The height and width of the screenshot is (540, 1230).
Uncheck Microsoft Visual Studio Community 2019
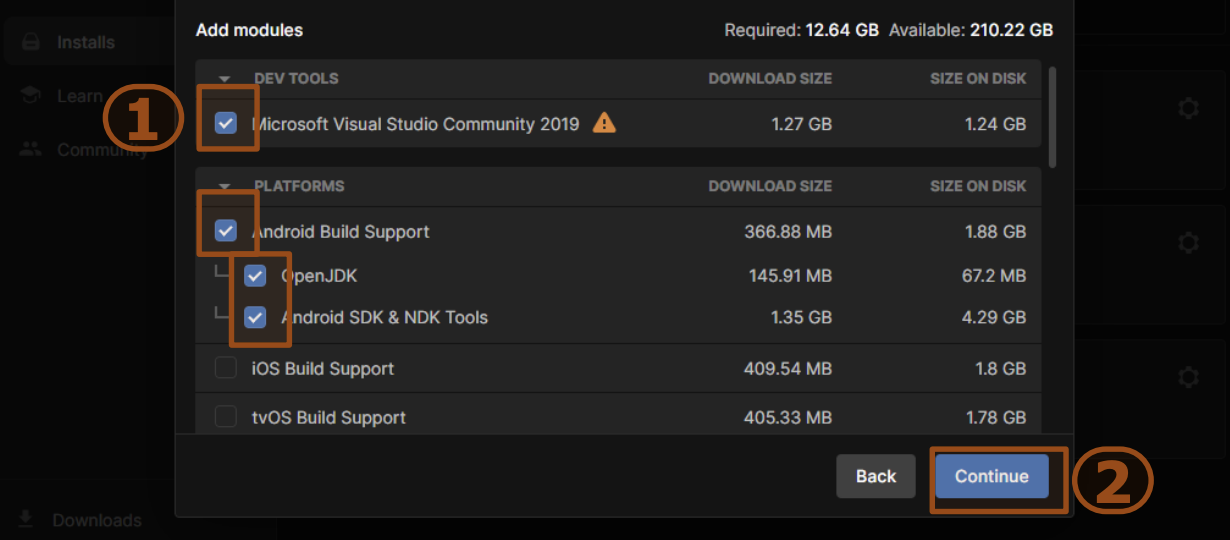[x=226, y=124]
